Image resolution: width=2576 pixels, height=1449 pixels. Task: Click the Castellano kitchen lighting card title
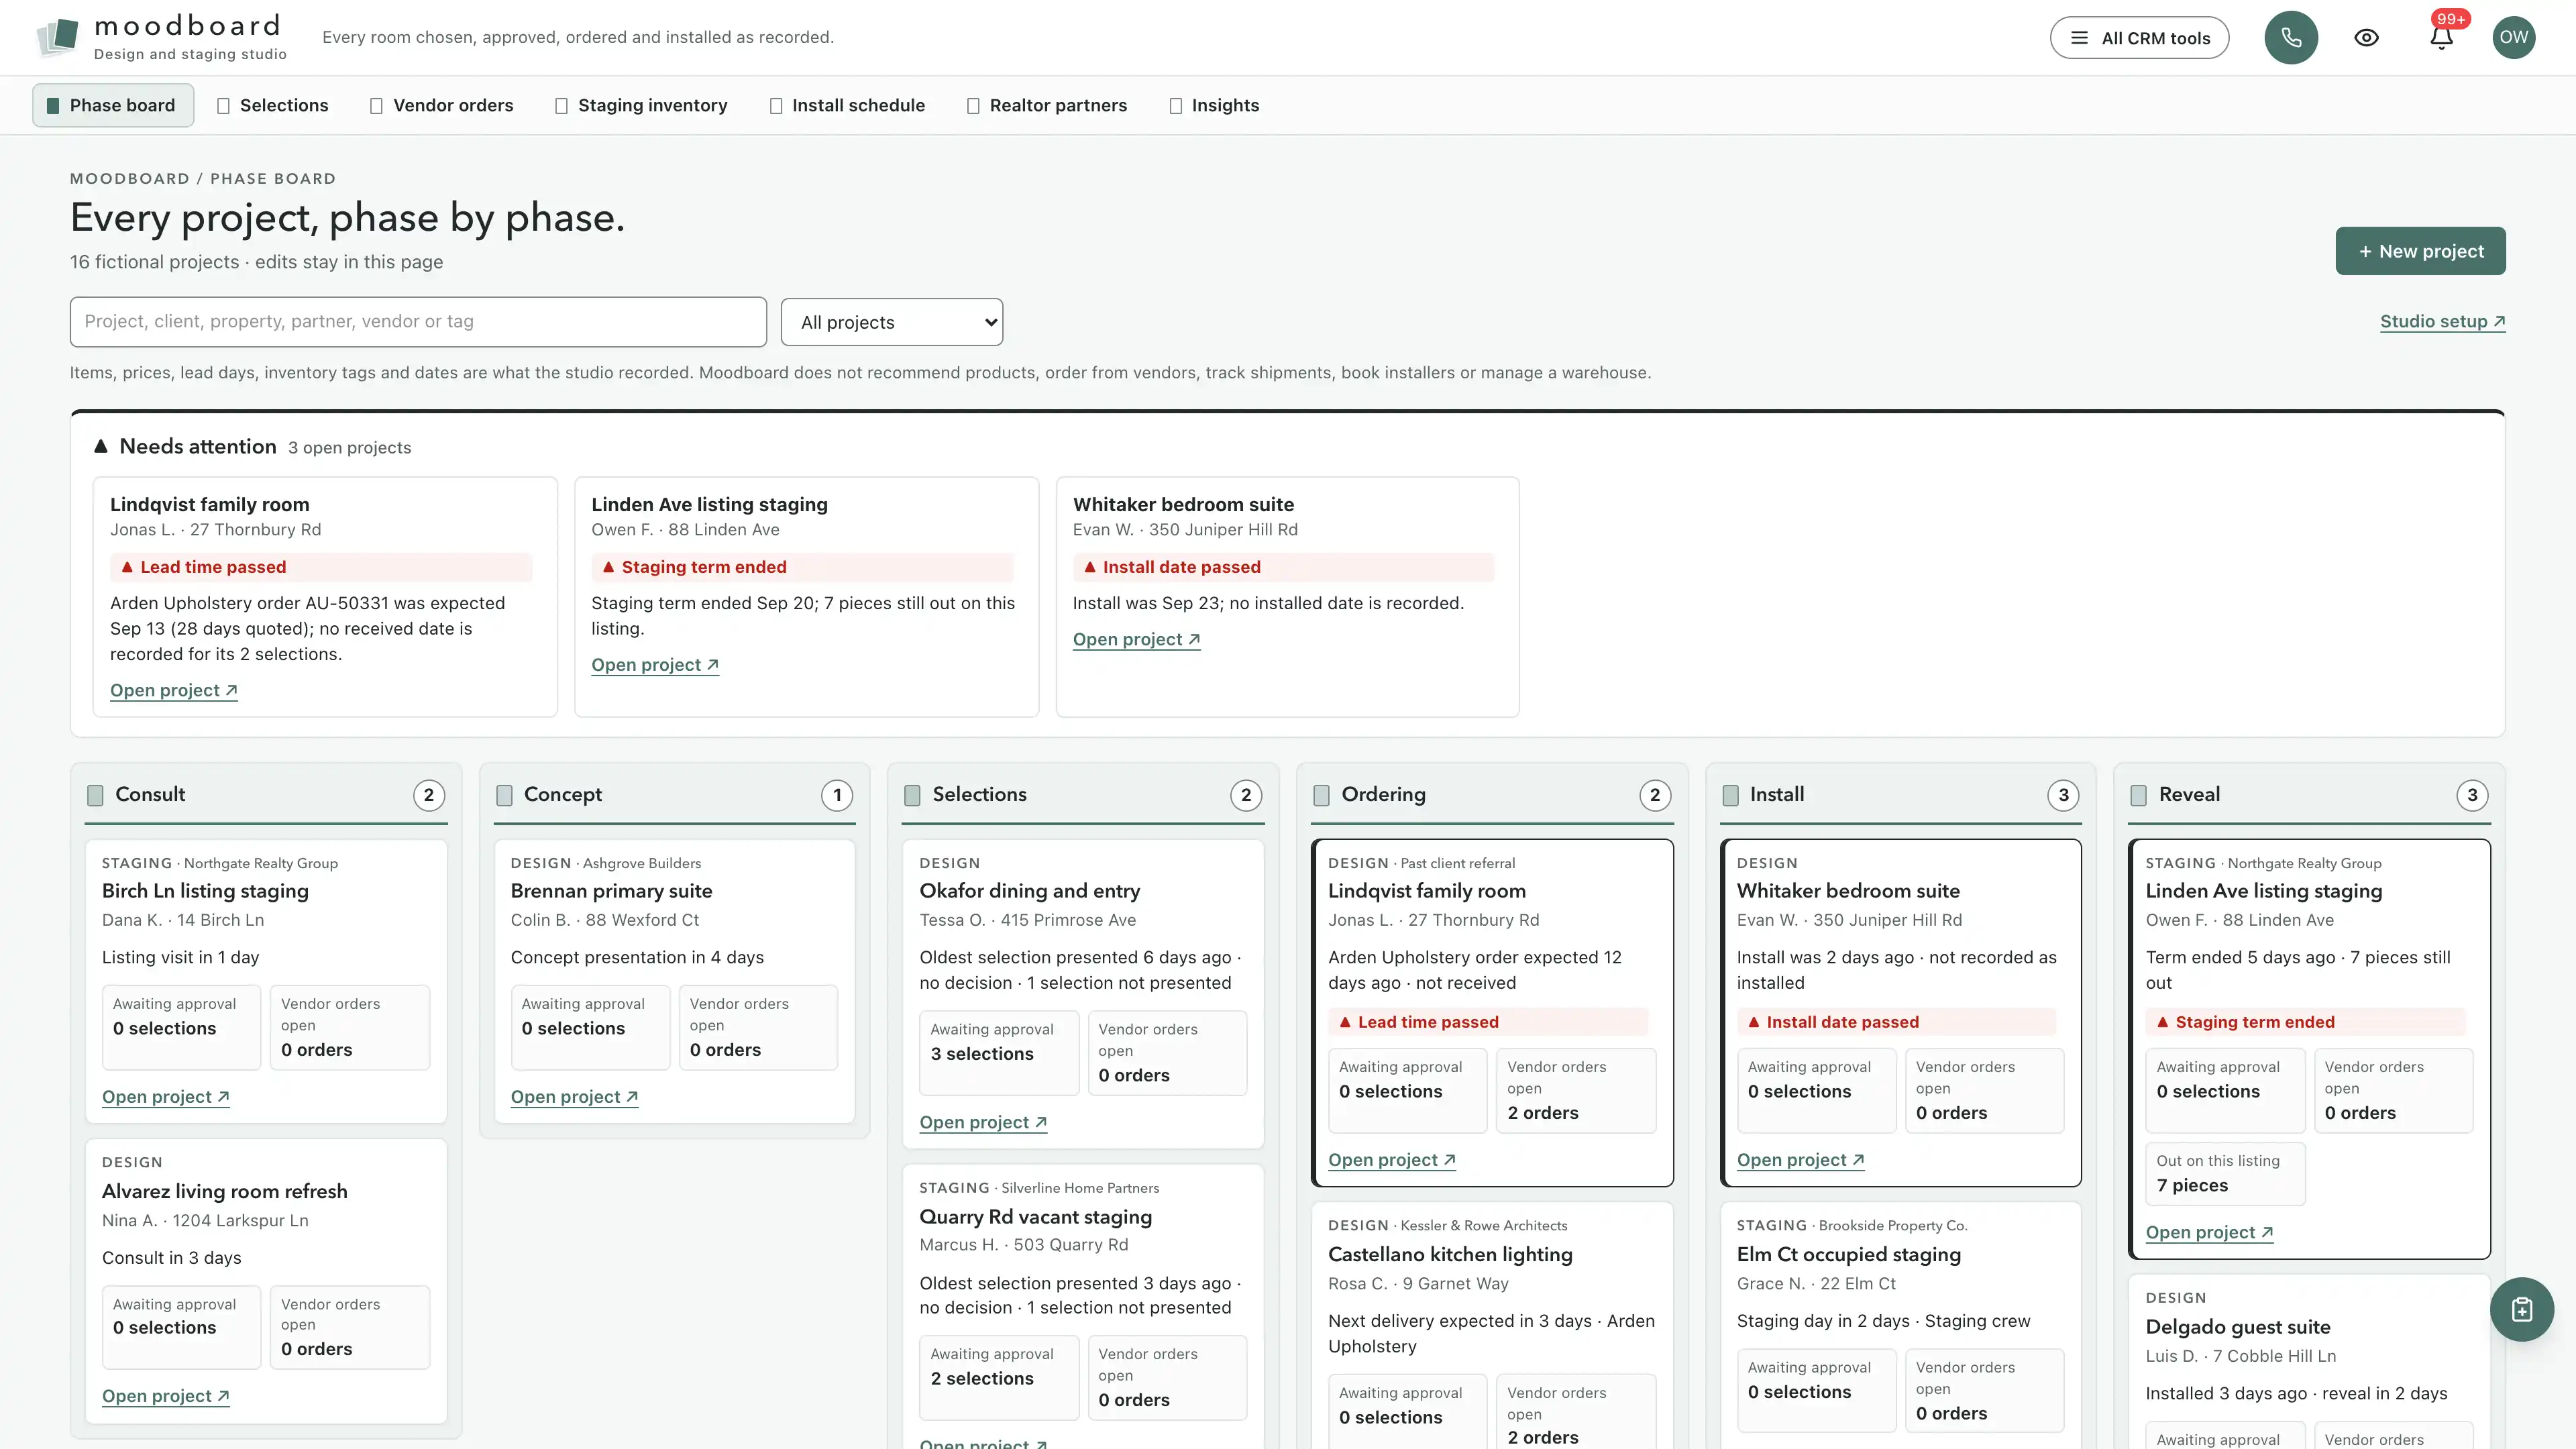[1450, 1254]
